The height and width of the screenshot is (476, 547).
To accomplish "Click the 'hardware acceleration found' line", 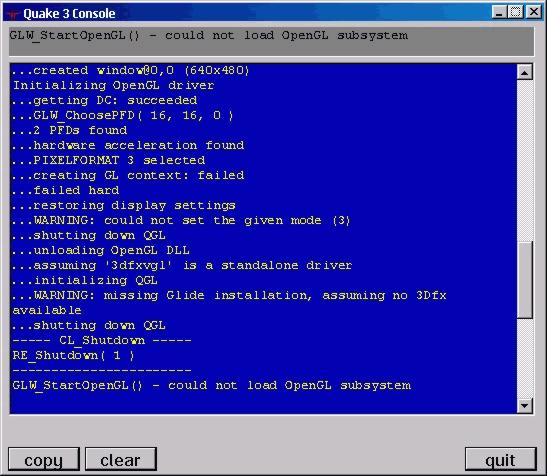I will pos(128,145).
